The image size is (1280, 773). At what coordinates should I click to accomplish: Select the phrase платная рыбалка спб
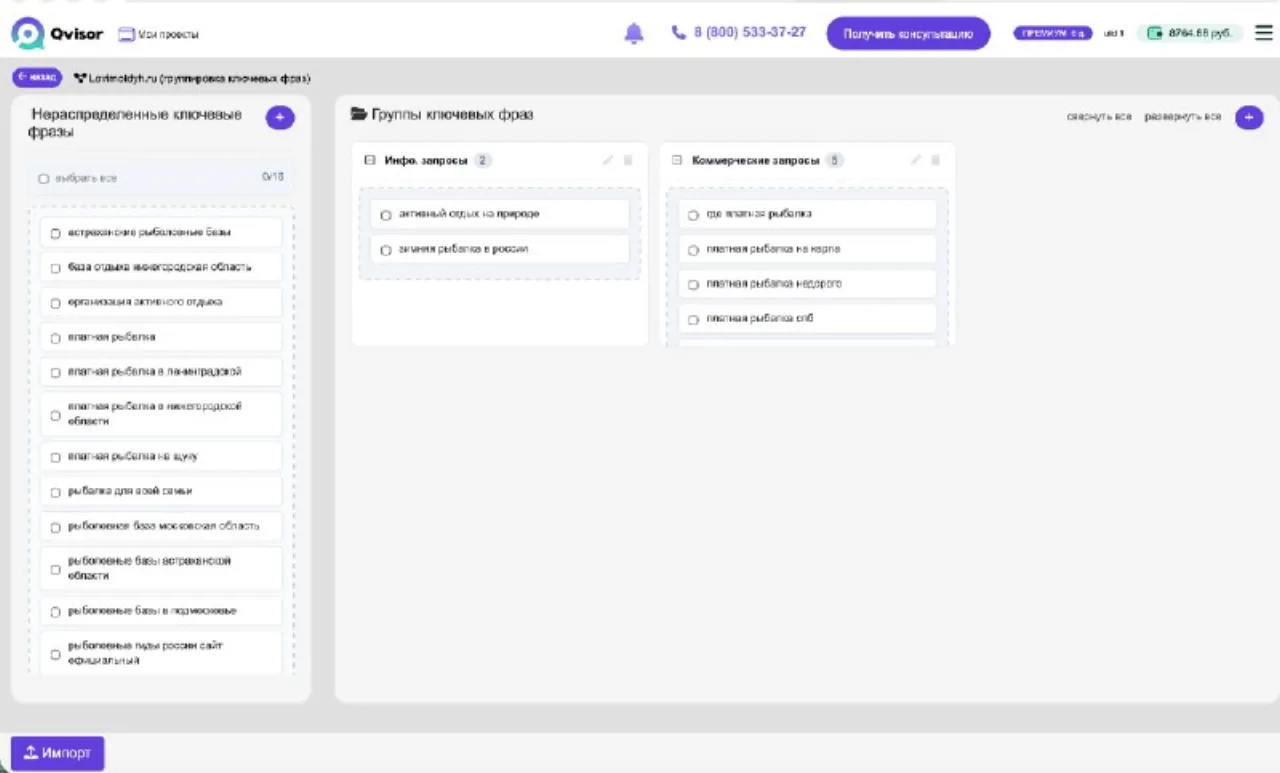tap(807, 319)
